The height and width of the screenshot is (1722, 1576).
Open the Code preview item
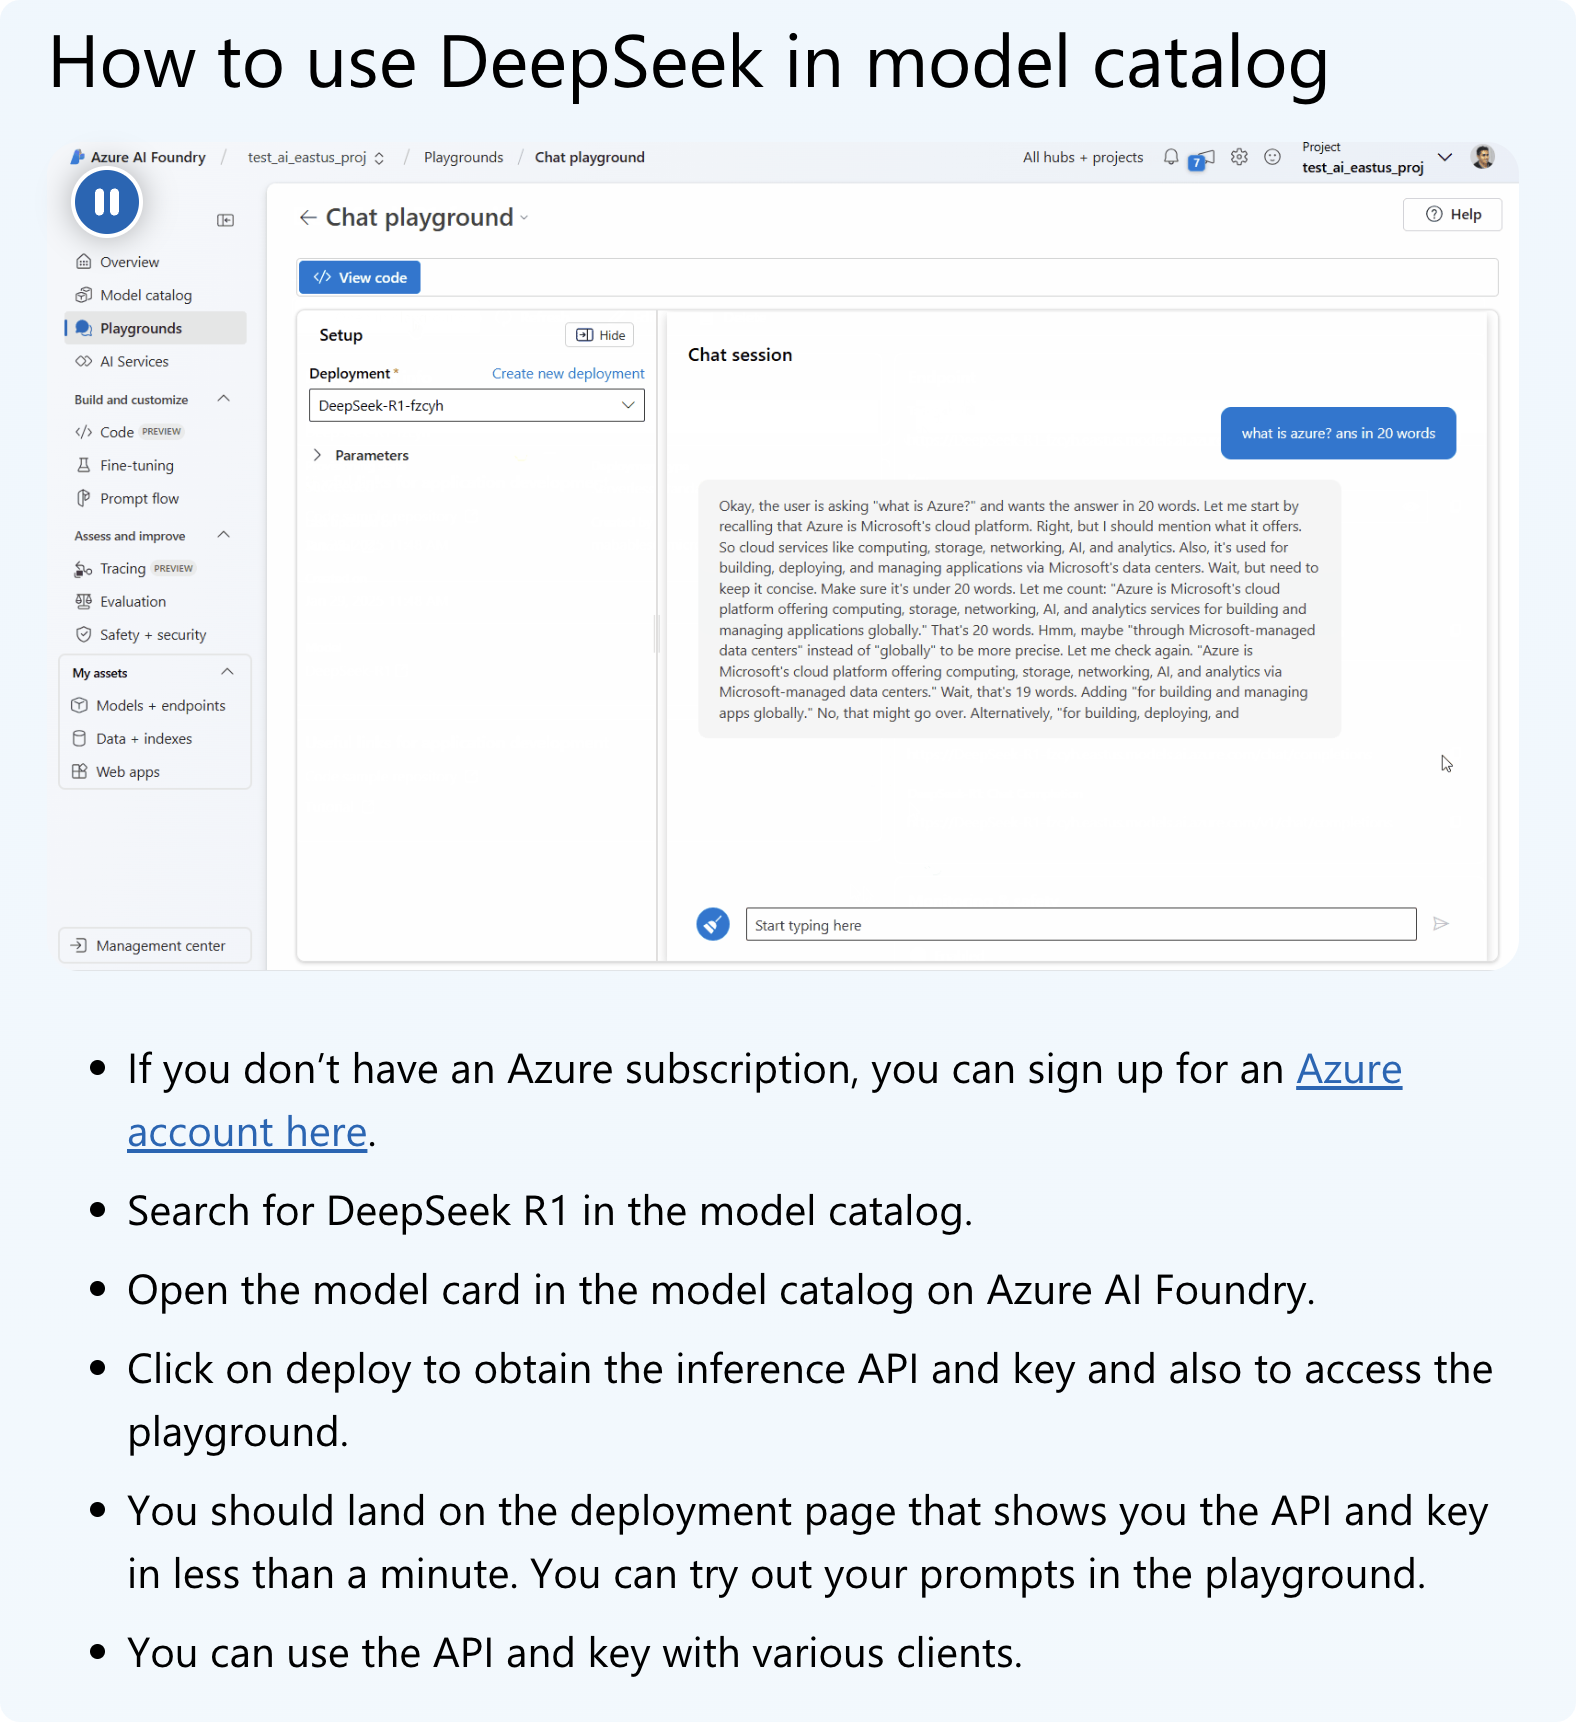click(x=129, y=432)
